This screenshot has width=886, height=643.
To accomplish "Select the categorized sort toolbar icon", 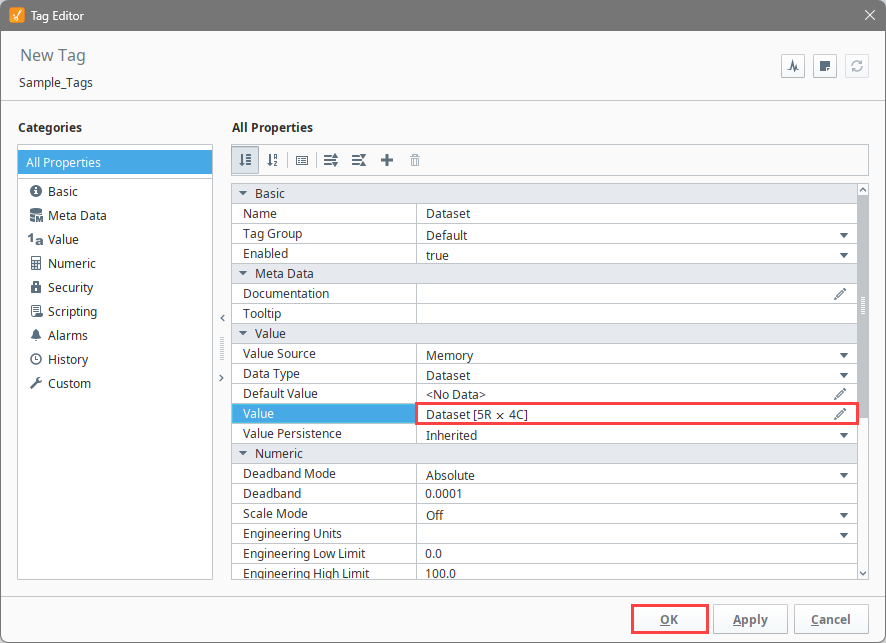I will 245,160.
